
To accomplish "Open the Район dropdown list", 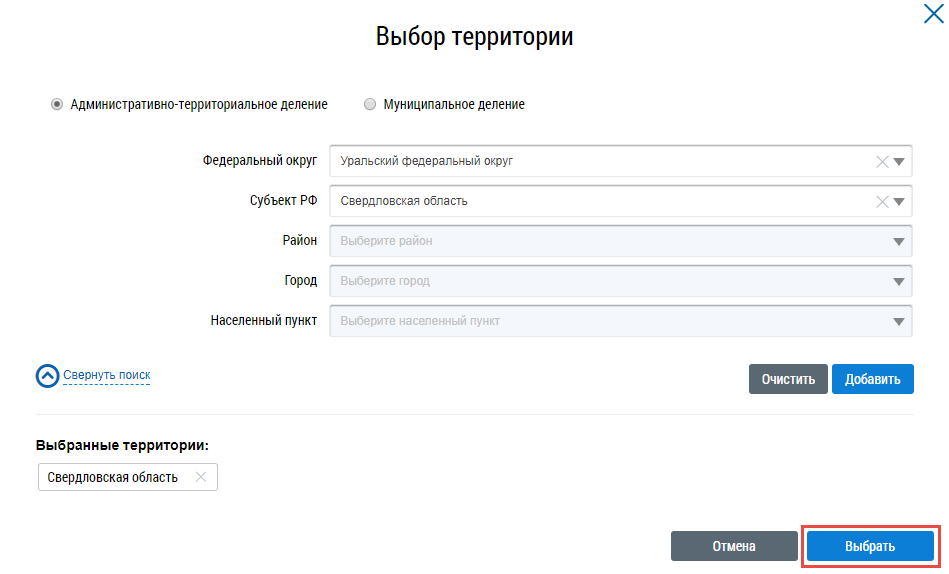I will pyautogui.click(x=620, y=241).
